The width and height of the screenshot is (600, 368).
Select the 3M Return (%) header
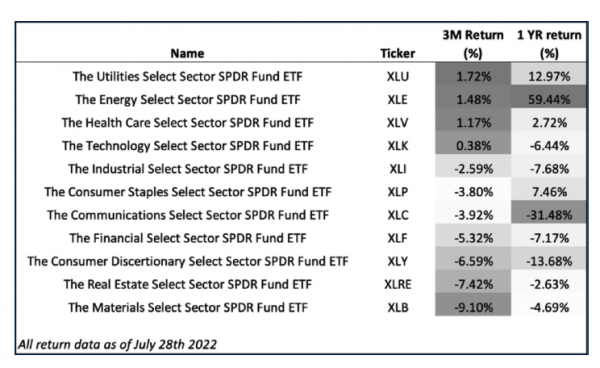click(x=473, y=44)
